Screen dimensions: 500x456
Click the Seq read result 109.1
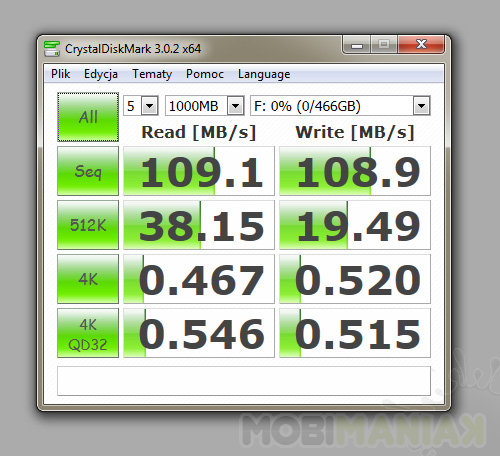[x=199, y=171]
